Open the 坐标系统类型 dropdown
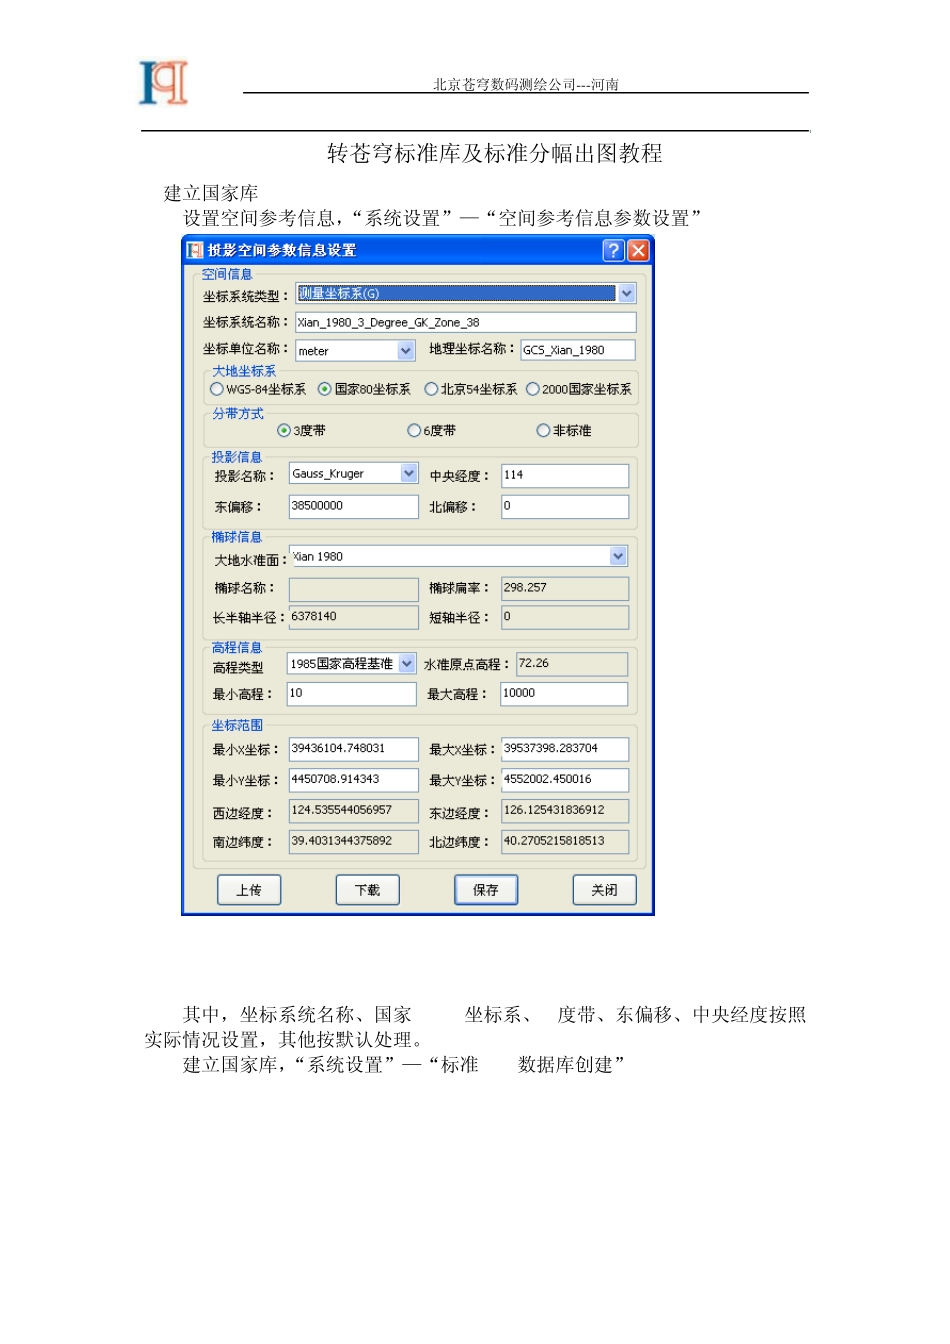Image resolution: width=950 pixels, height=1344 pixels. point(627,293)
